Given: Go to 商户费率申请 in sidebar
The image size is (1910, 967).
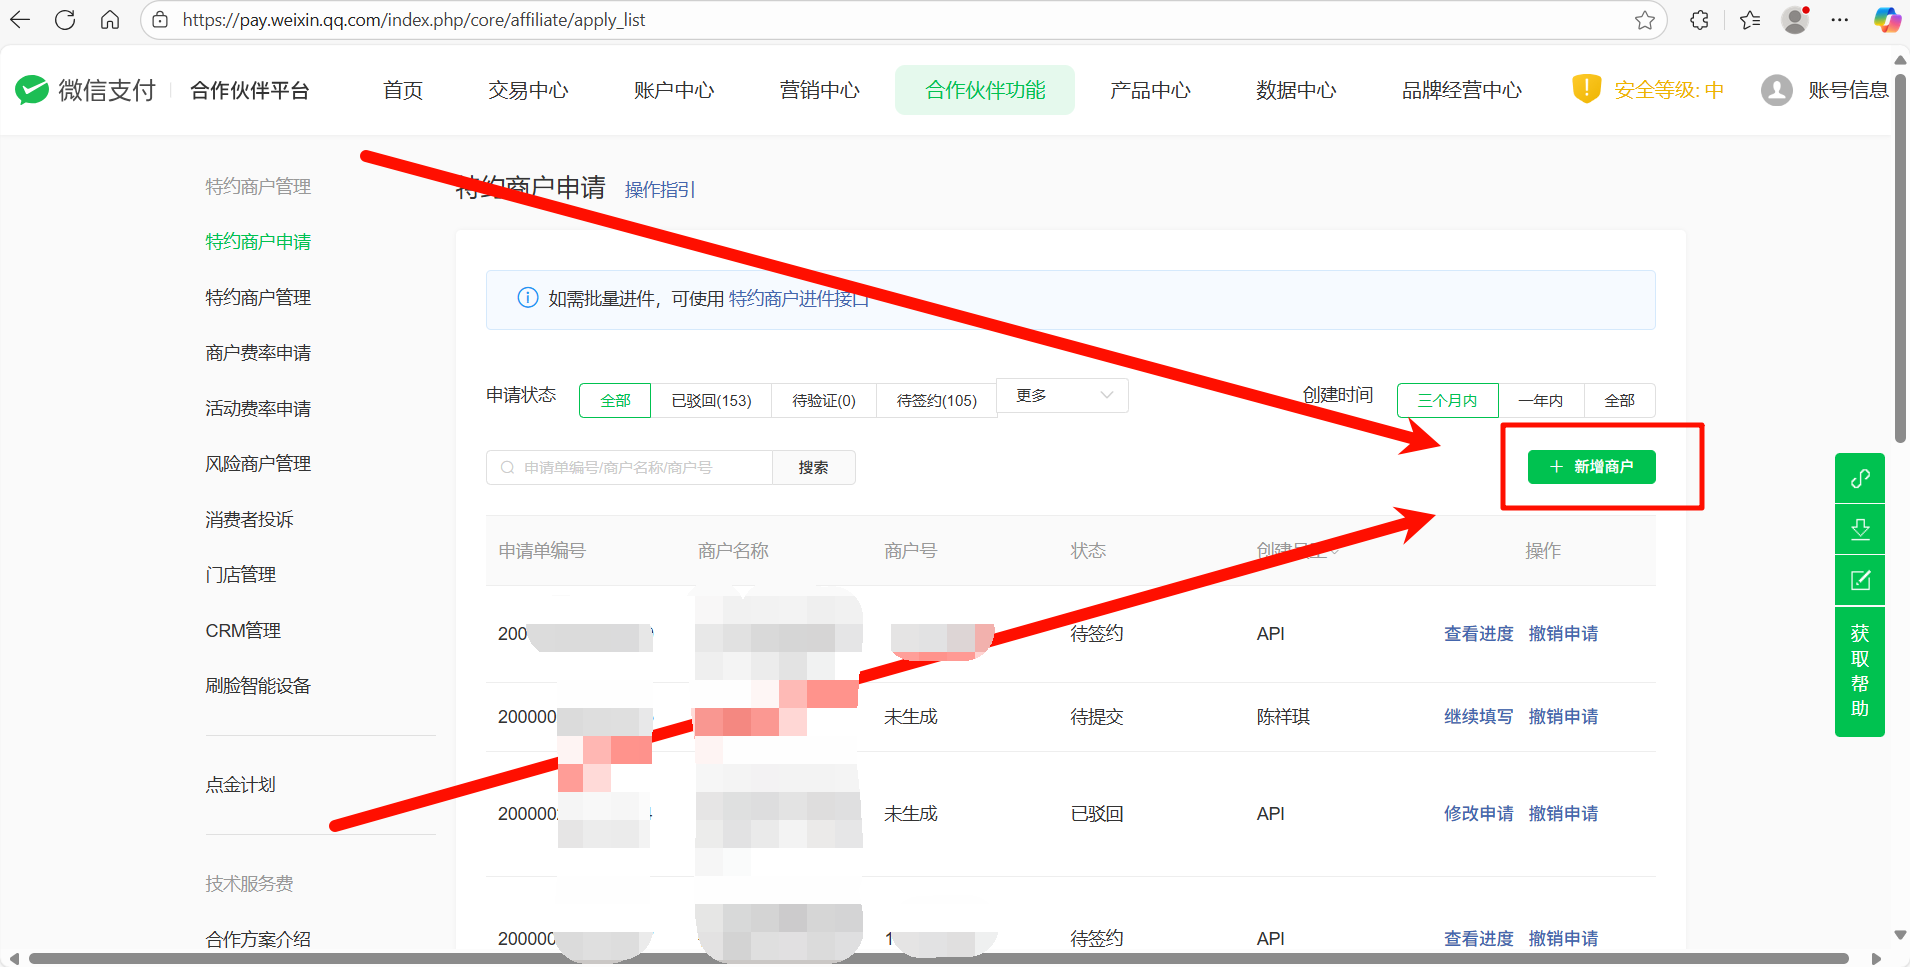Looking at the screenshot, I should point(258,353).
